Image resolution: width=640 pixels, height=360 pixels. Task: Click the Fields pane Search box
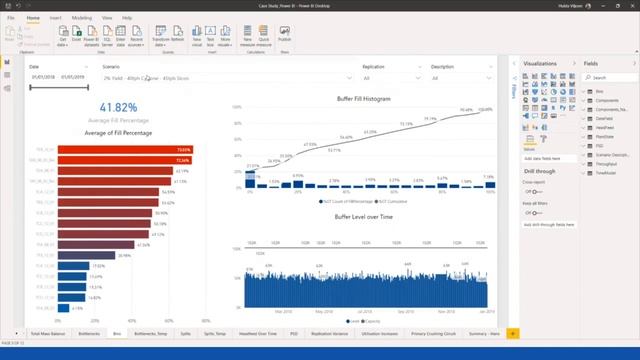610,78
